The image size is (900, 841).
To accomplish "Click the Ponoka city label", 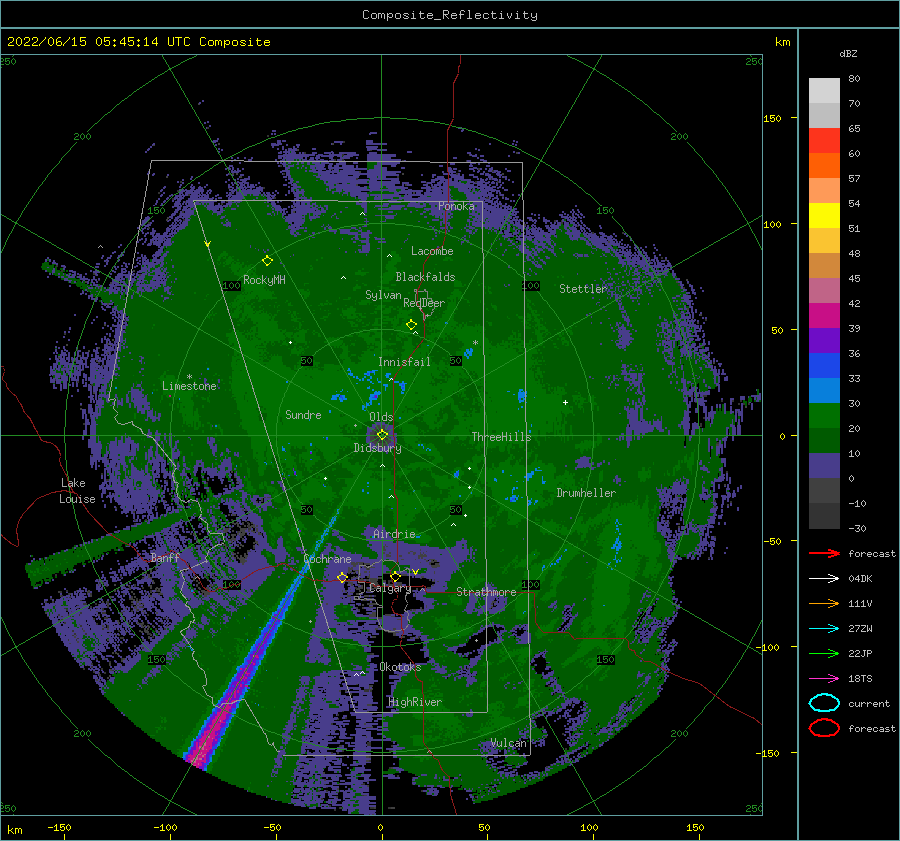I will tap(456, 206).
